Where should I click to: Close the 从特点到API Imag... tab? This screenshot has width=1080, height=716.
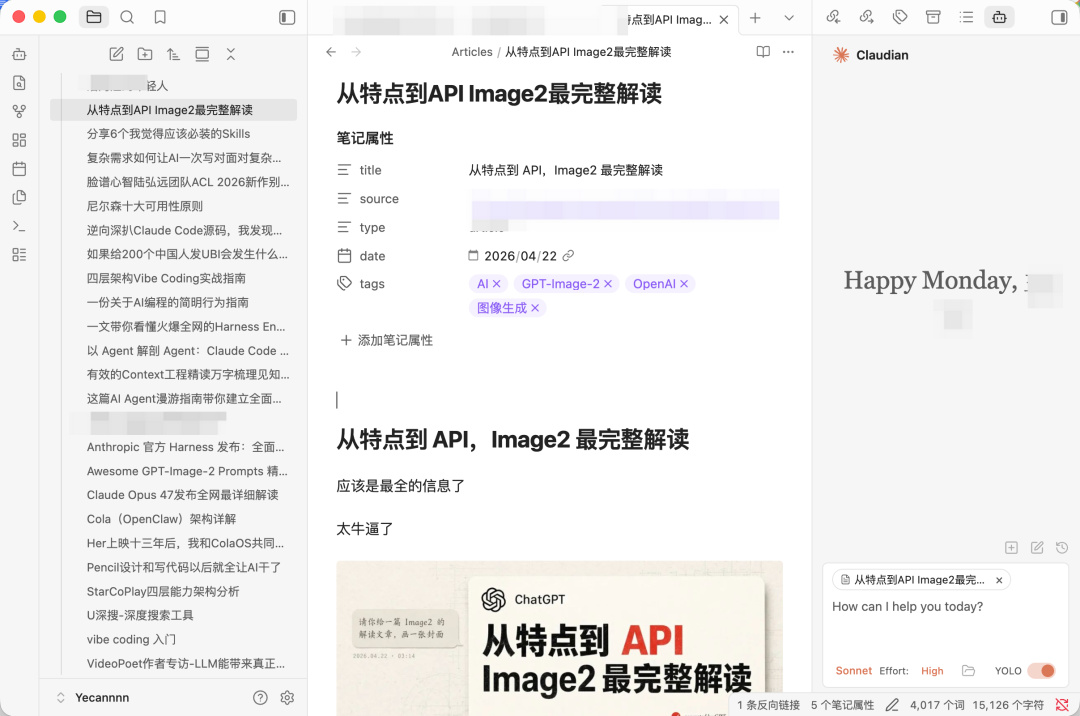click(724, 20)
